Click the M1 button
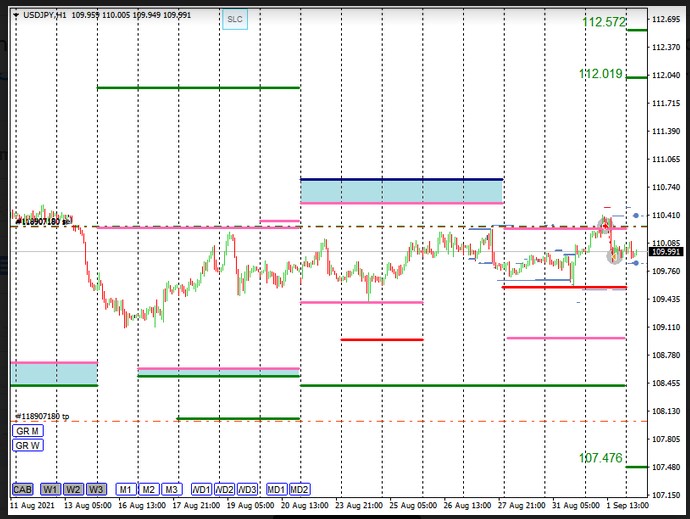690x519 pixels. click(x=126, y=489)
